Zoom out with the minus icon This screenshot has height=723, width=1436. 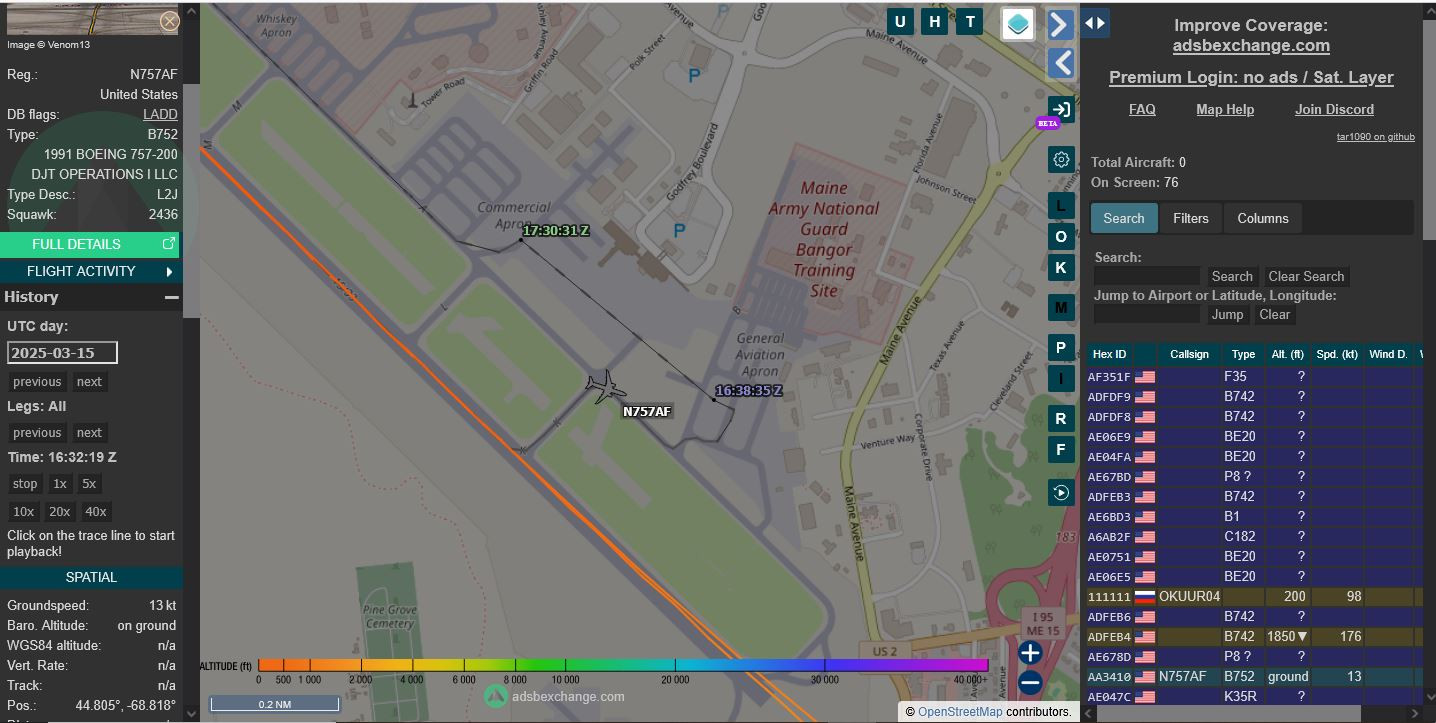pyautogui.click(x=1030, y=683)
